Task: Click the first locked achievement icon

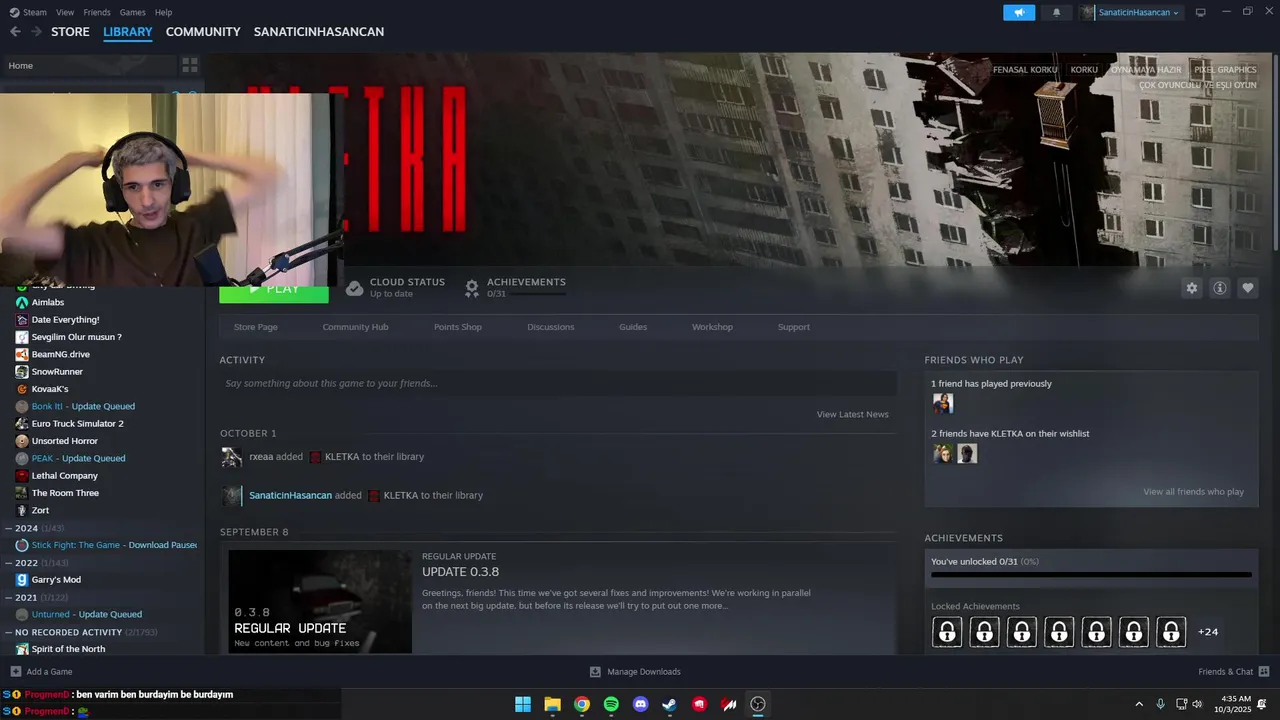Action: (x=947, y=632)
